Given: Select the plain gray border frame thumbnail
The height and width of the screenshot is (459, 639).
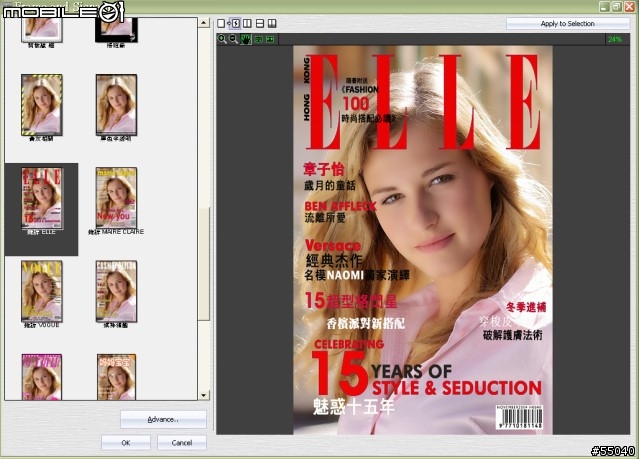Looking at the screenshot, I should pyautogui.click(x=116, y=105).
